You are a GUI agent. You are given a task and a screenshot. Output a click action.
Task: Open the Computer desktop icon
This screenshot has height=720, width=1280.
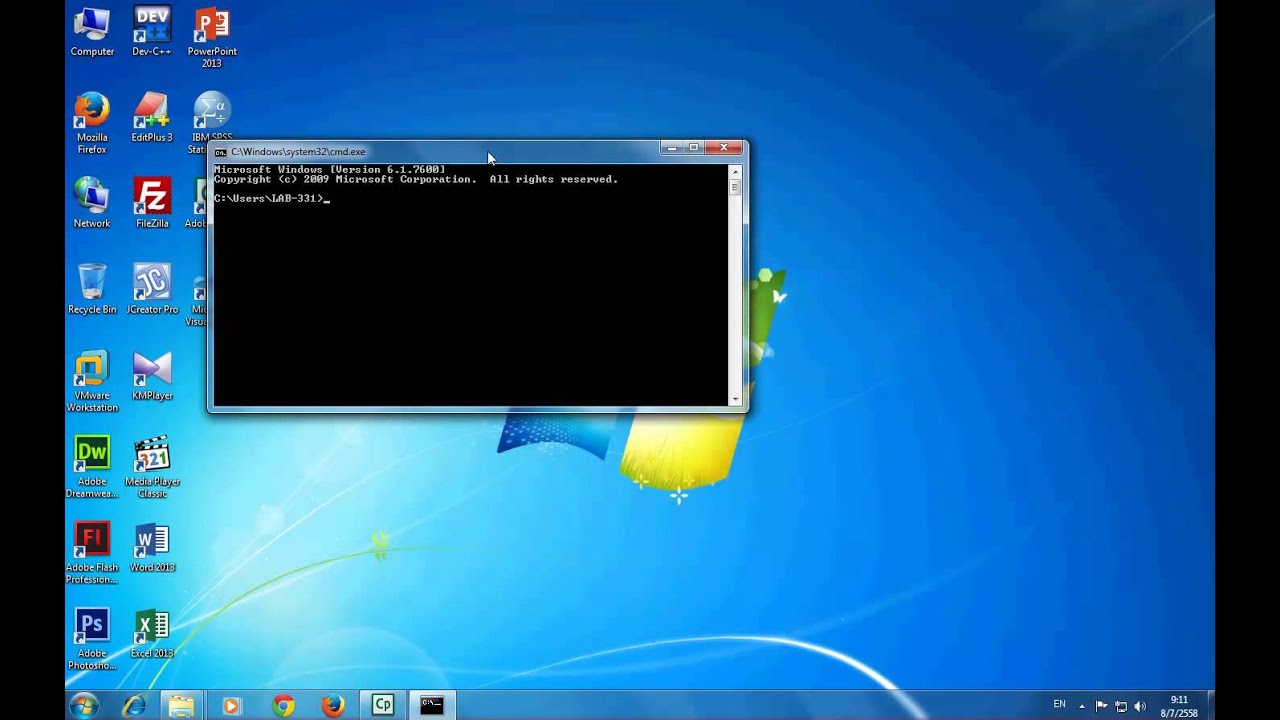(x=92, y=32)
